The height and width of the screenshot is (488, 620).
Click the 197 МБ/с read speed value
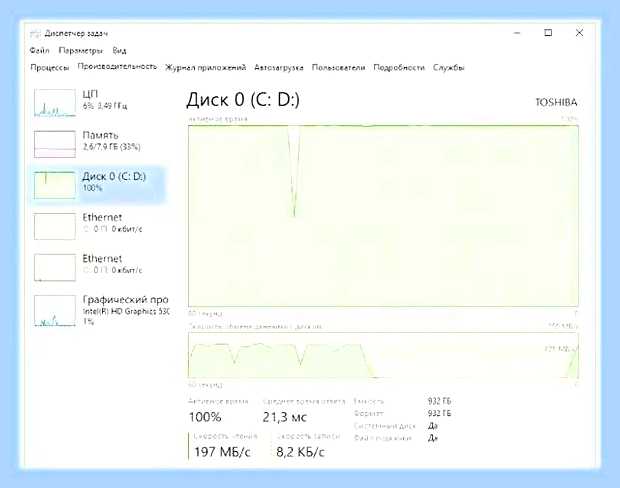pos(223,452)
